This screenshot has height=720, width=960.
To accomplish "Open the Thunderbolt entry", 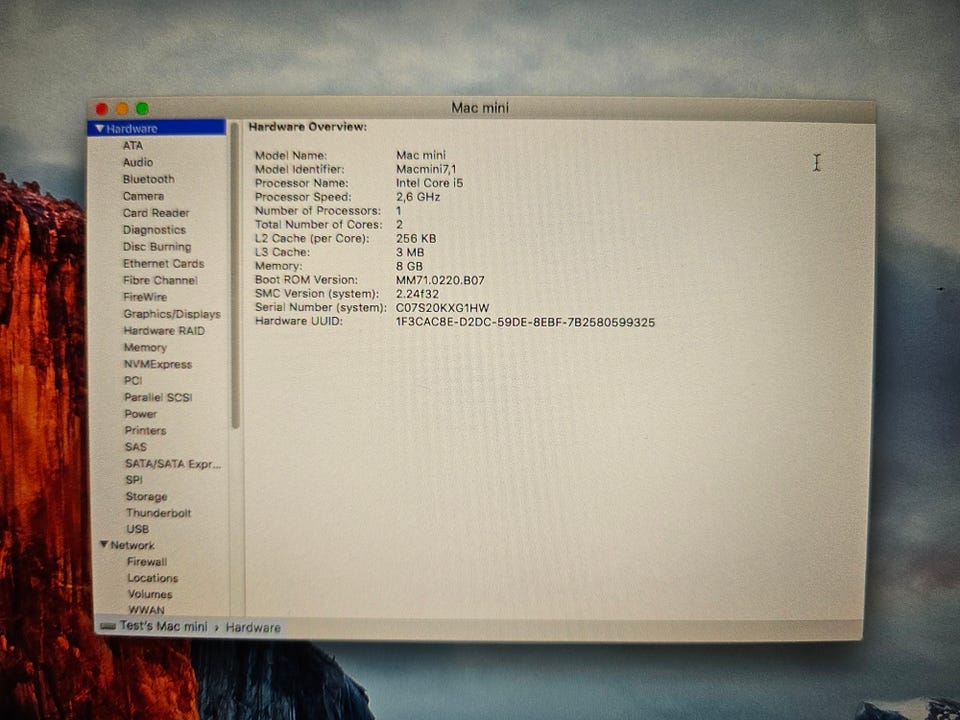I will point(159,513).
